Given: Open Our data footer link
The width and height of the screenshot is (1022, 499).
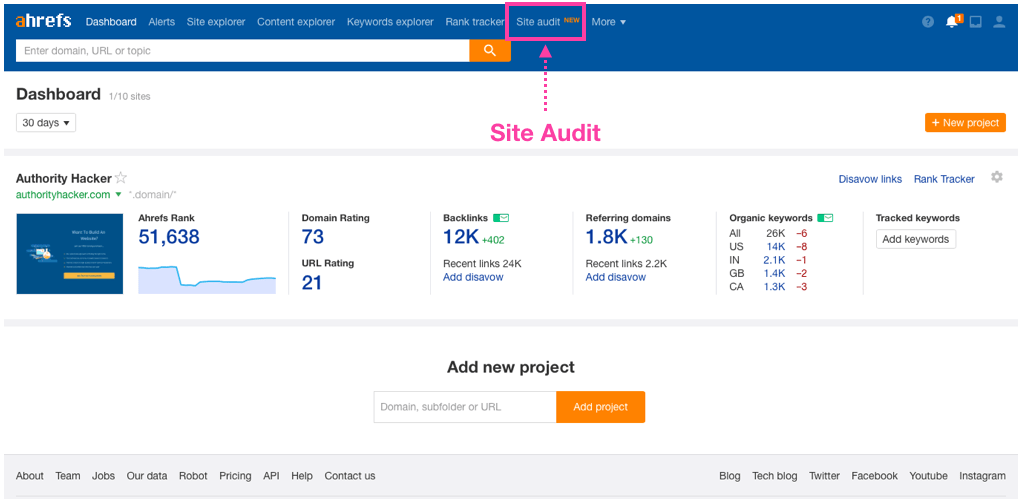Looking at the screenshot, I should 147,476.
